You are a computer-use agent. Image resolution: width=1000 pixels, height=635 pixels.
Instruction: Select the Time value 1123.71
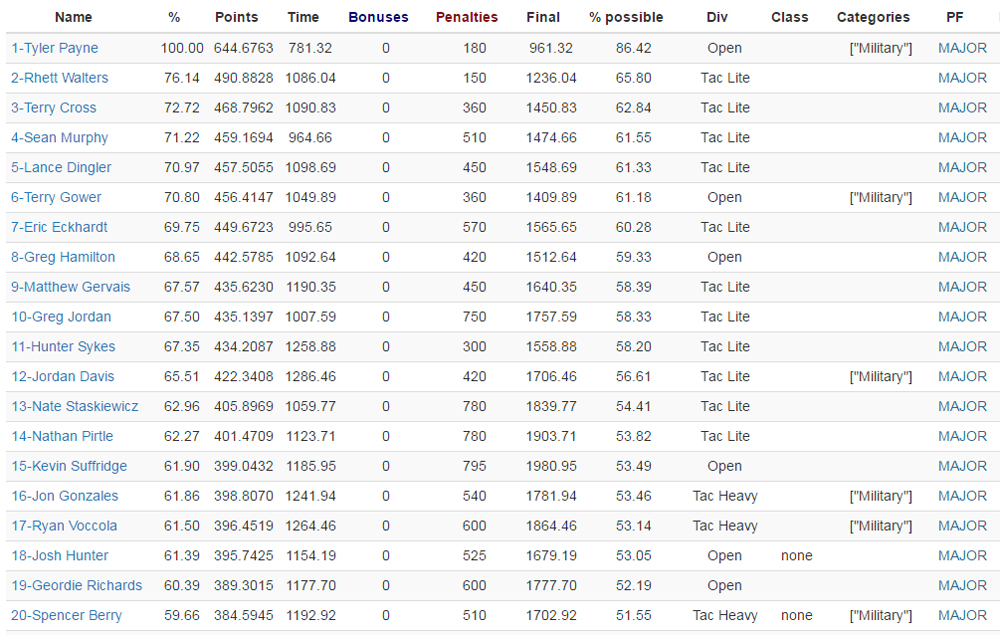tap(311, 437)
